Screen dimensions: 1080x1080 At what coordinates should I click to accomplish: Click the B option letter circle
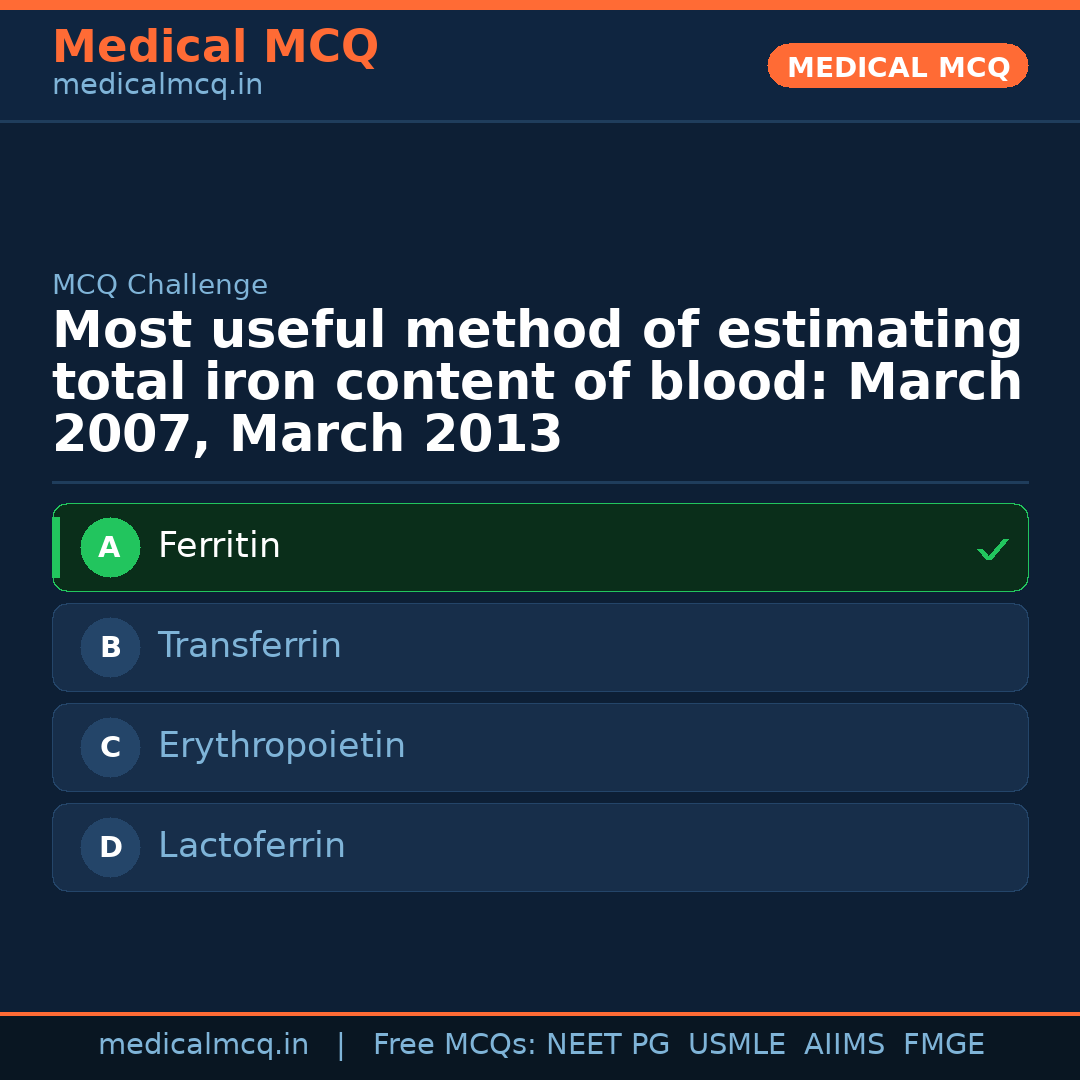point(110,647)
